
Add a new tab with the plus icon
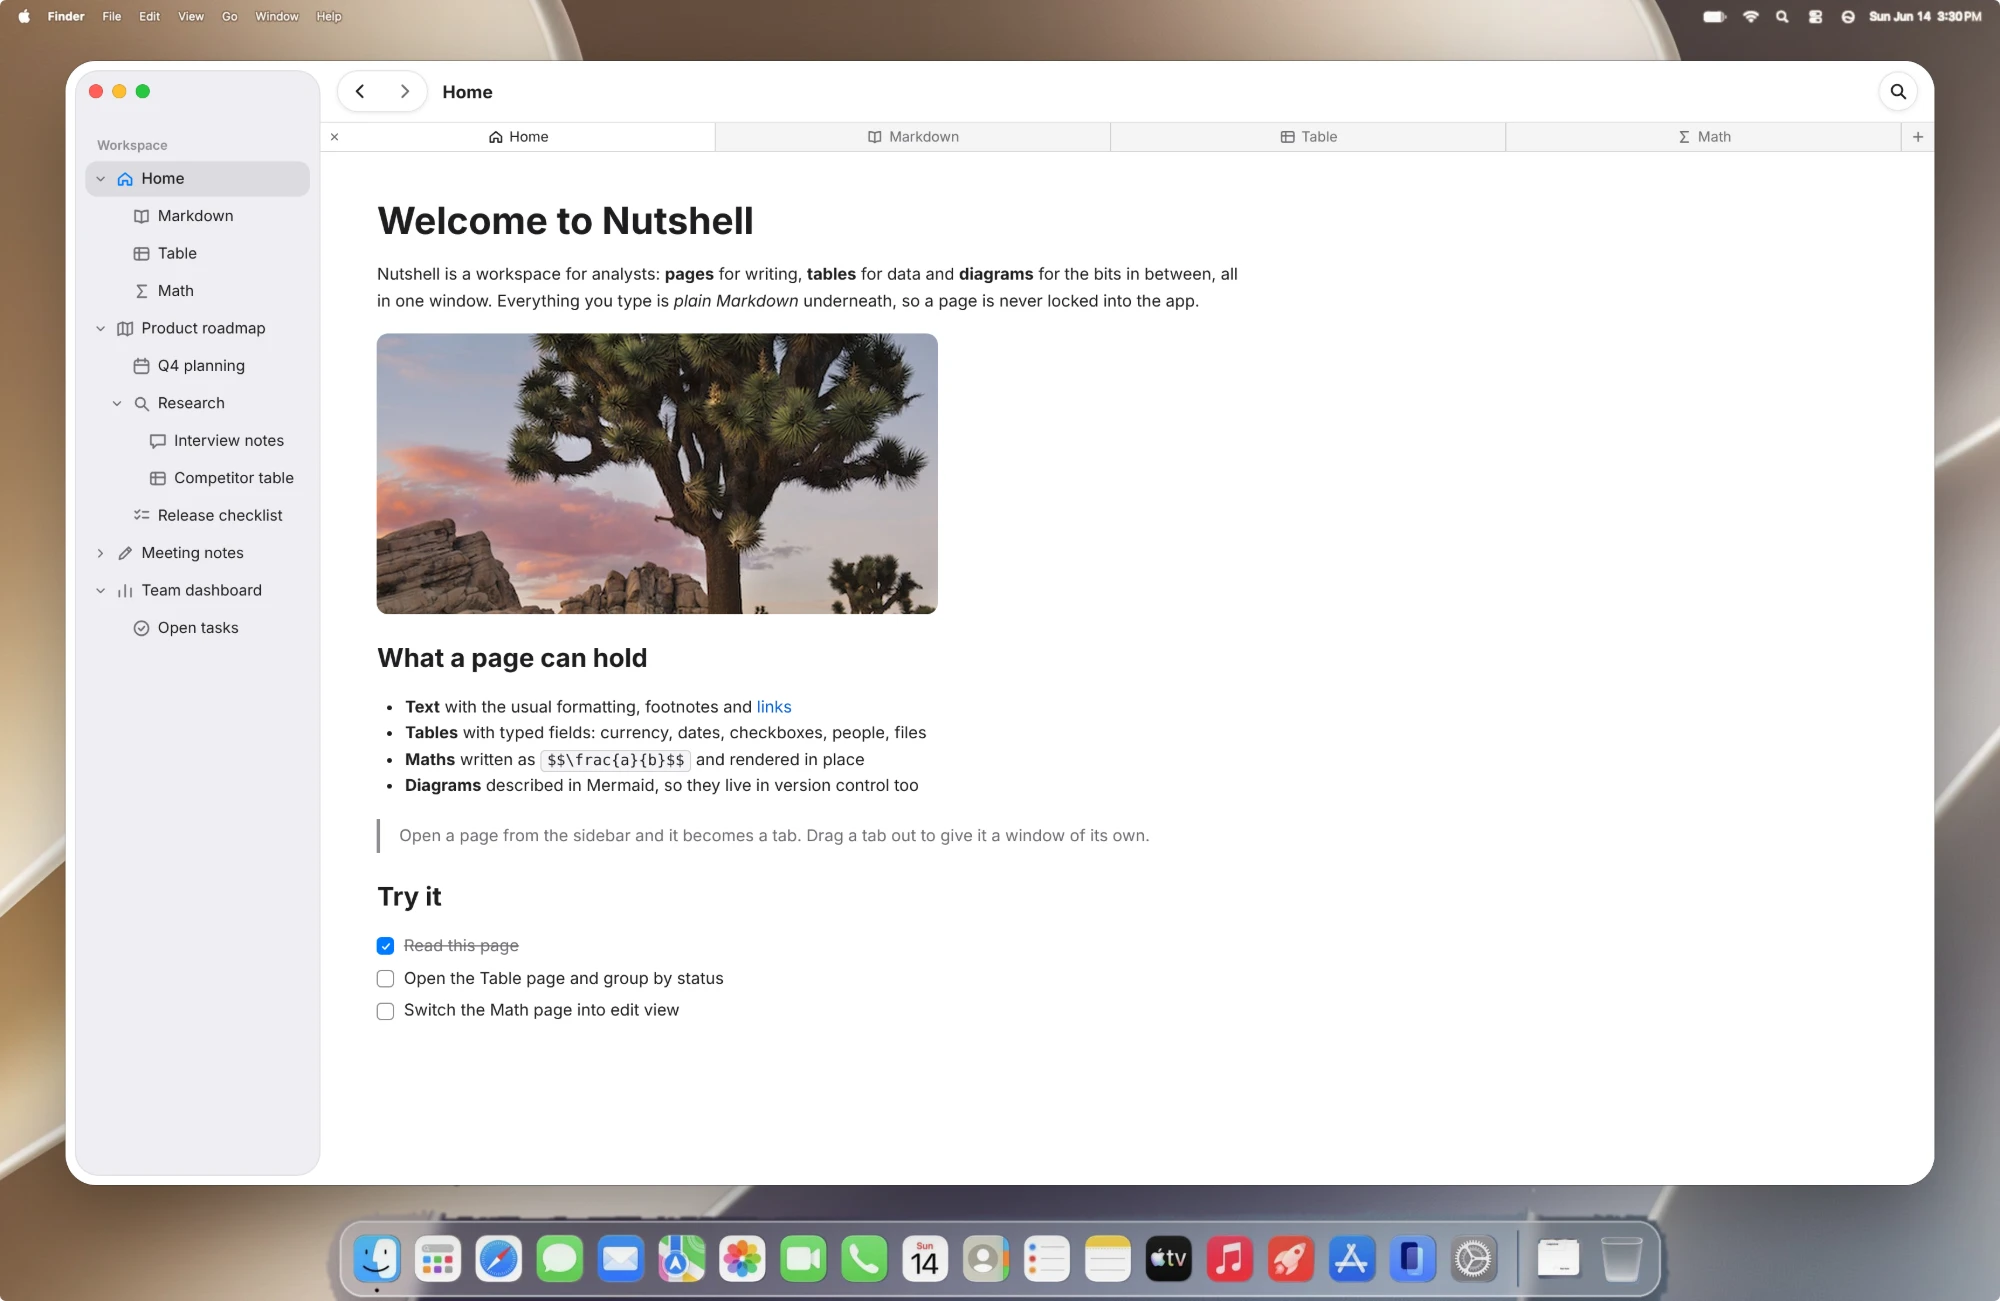(x=1917, y=137)
